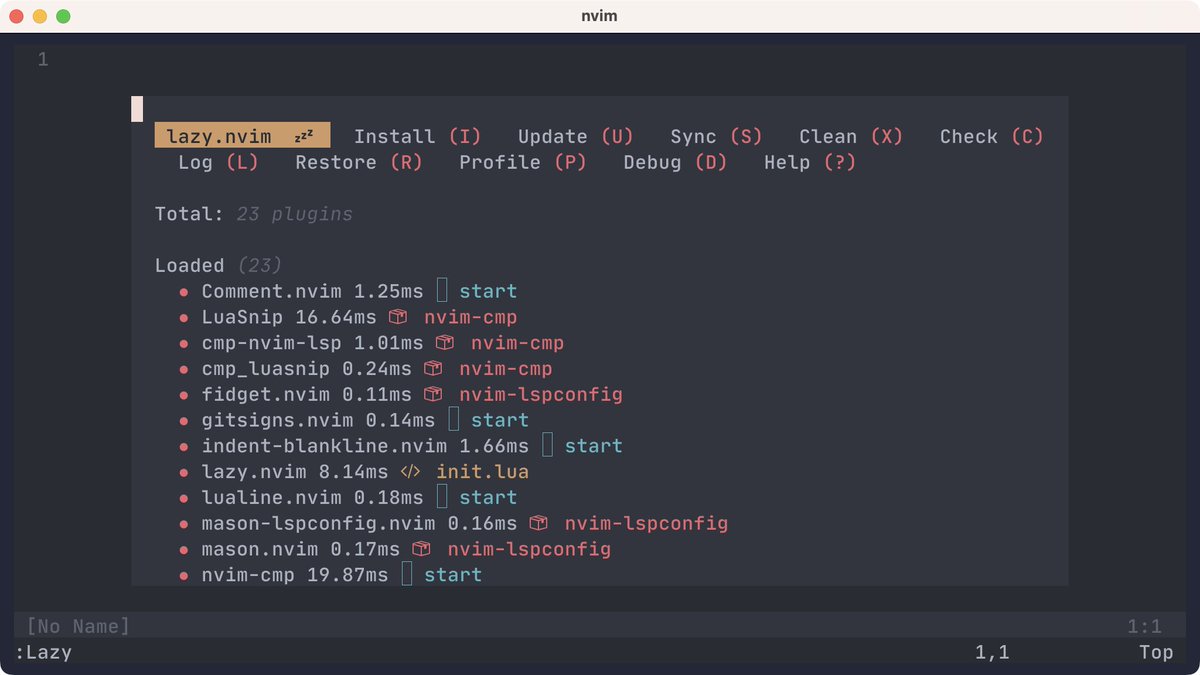Select mason.nvim plugin name
This screenshot has height=675, width=1200.
[260, 549]
